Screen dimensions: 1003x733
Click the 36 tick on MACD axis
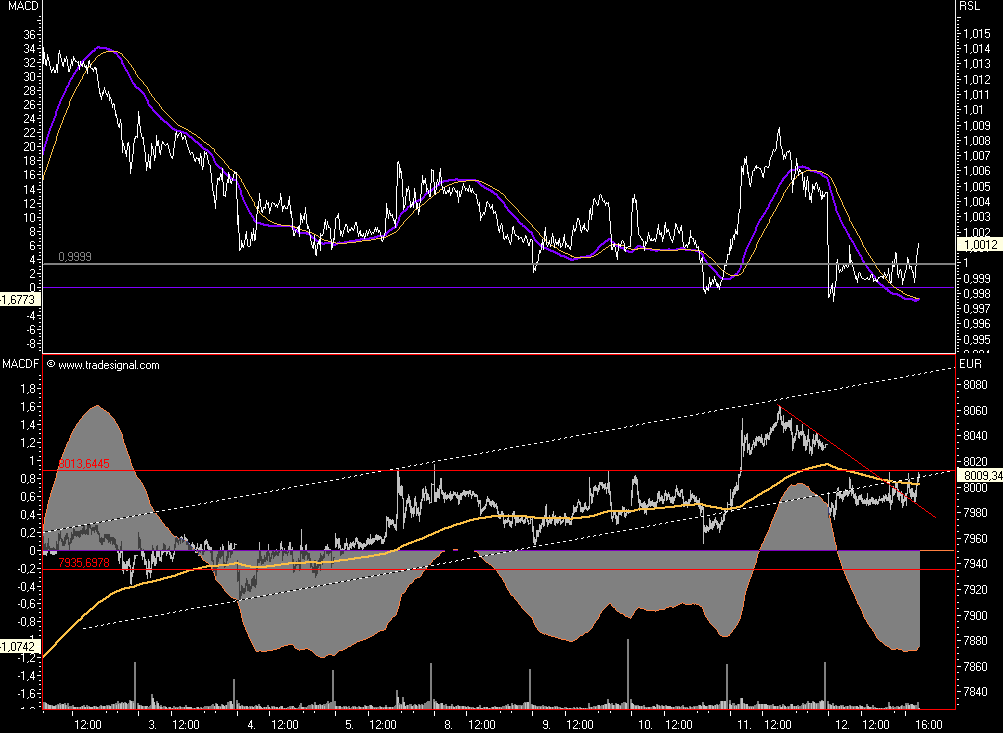[29, 33]
